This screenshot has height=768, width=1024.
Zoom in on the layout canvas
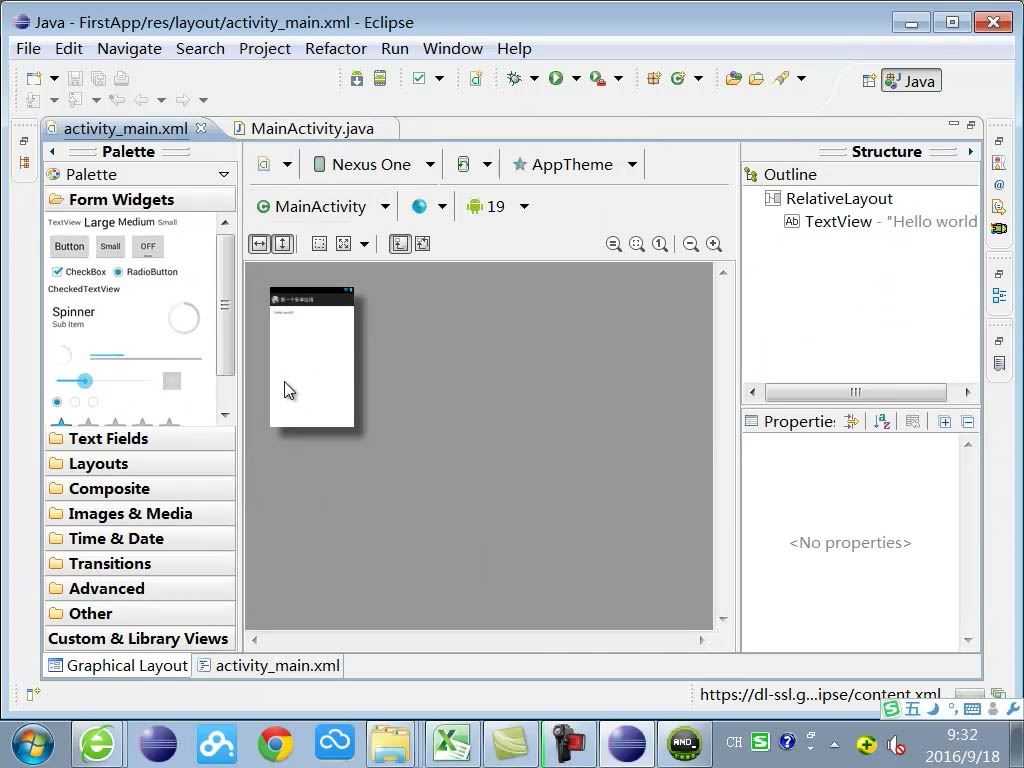coord(714,244)
